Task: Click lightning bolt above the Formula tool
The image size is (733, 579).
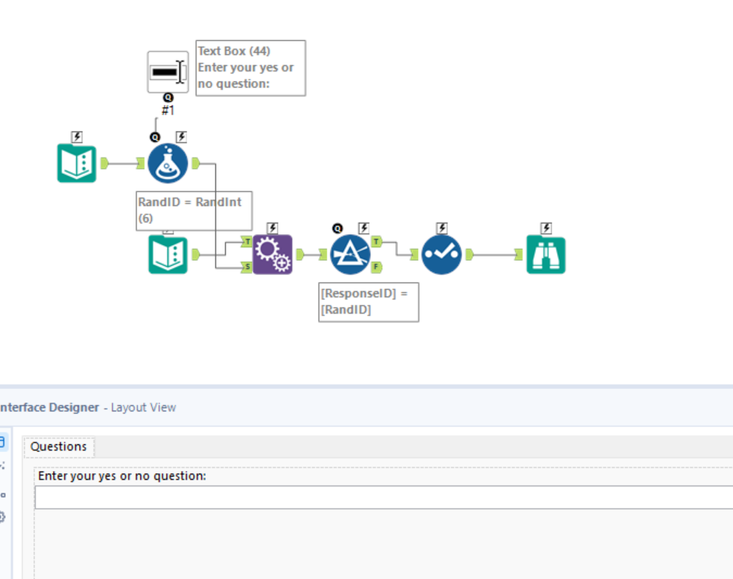Action: [x=181, y=137]
